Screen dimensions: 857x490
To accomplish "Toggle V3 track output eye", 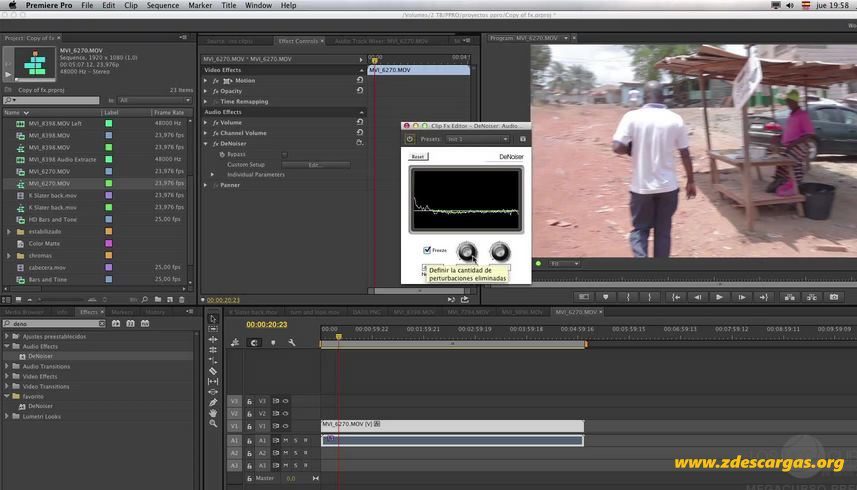I will pyautogui.click(x=285, y=401).
